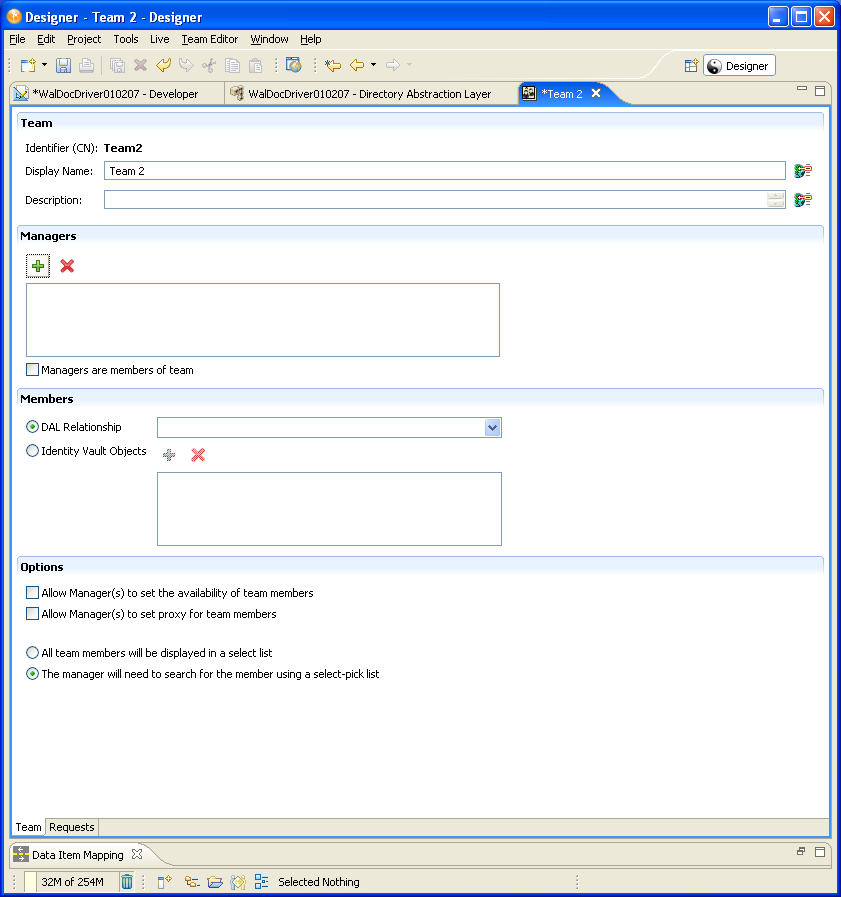Viewport: 841px width, 897px height.
Task: Click the Cut scissors icon
Action: [x=209, y=65]
